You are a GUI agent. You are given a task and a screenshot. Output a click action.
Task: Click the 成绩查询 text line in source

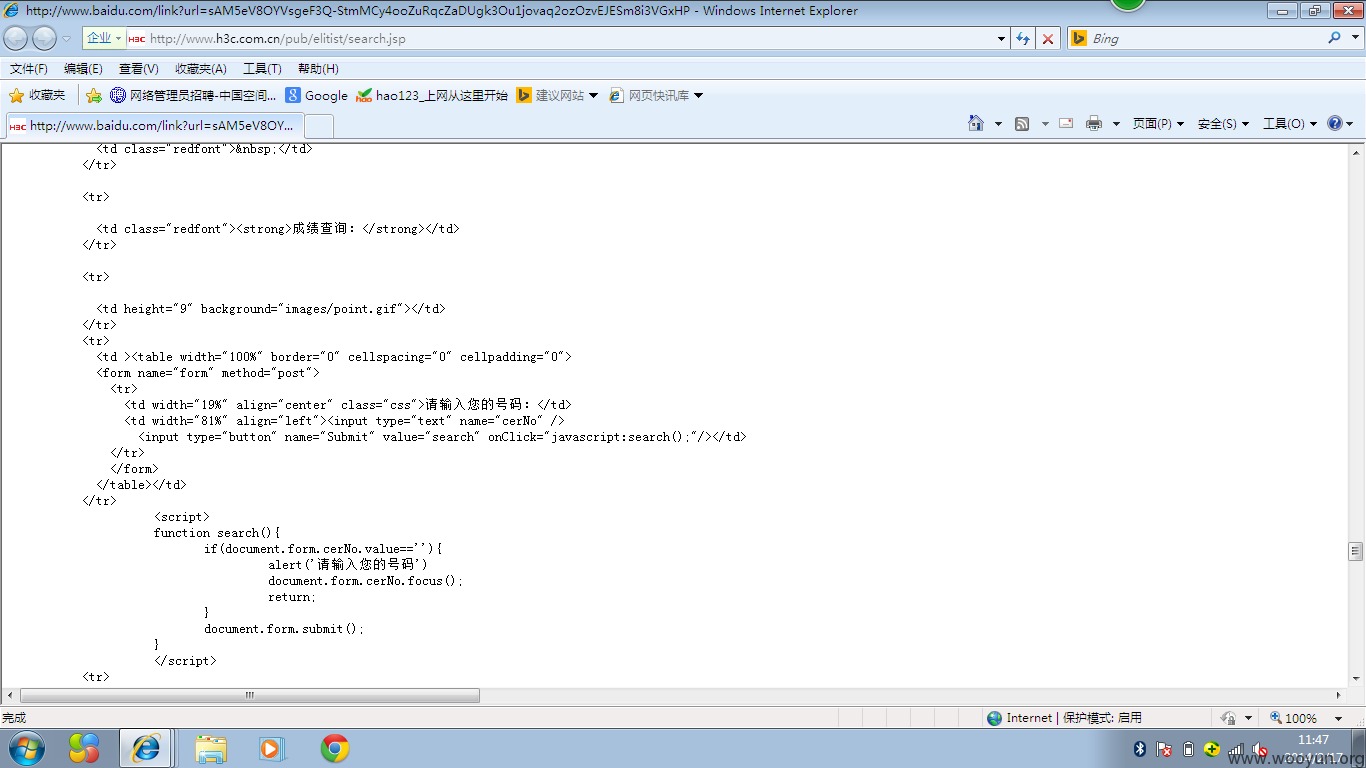pos(278,229)
